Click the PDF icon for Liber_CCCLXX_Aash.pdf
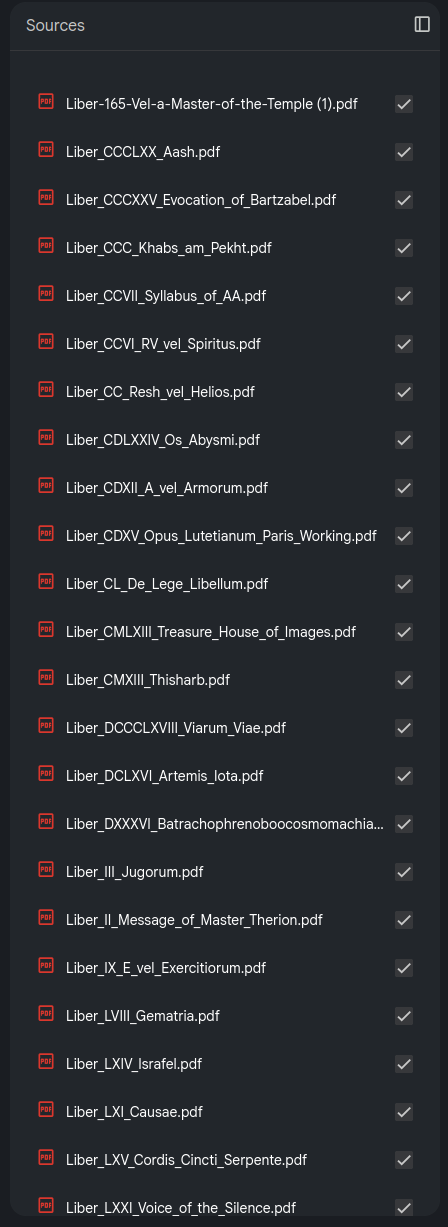 pyautogui.click(x=46, y=150)
